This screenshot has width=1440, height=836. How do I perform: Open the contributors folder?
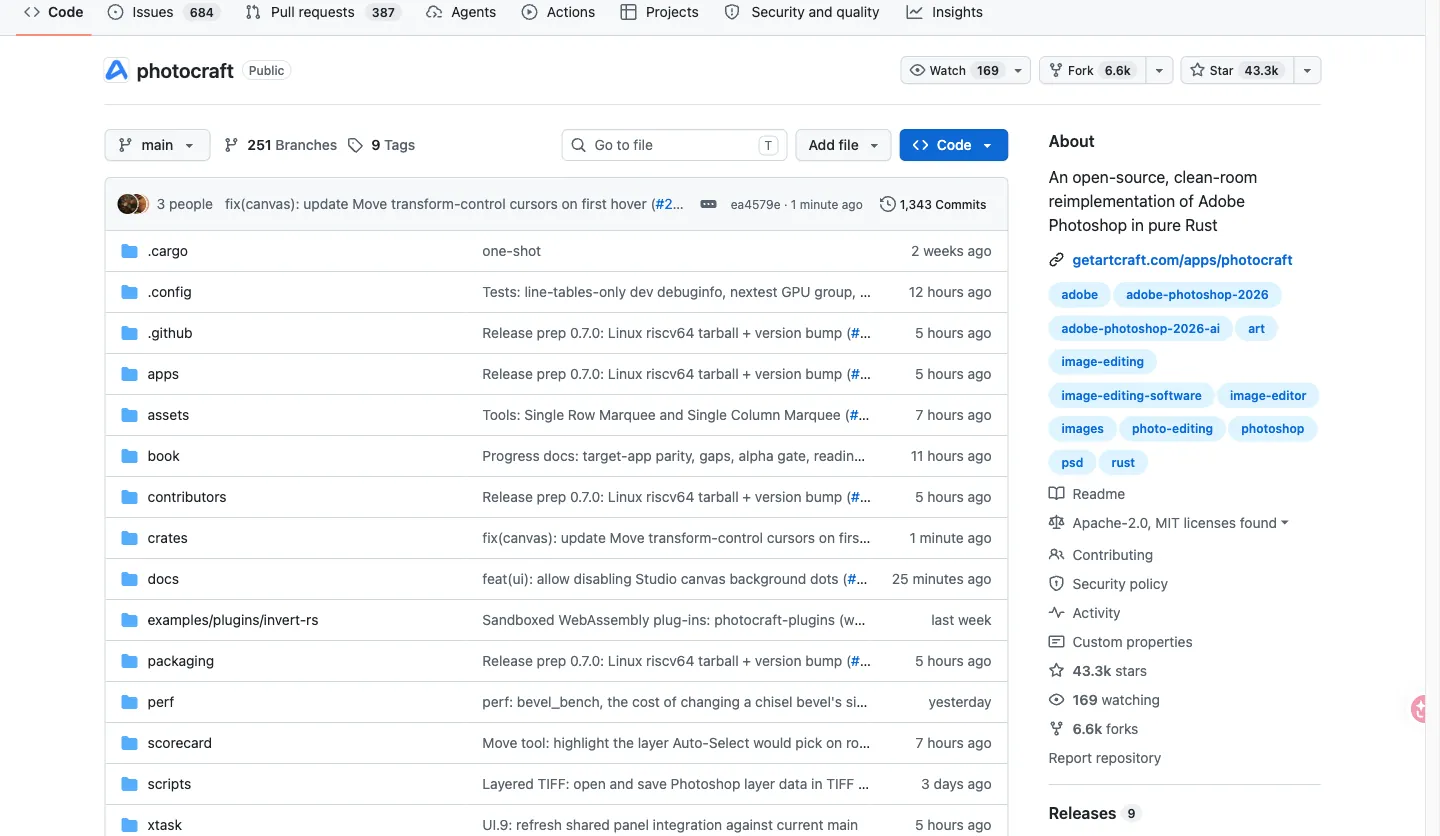tap(186, 497)
